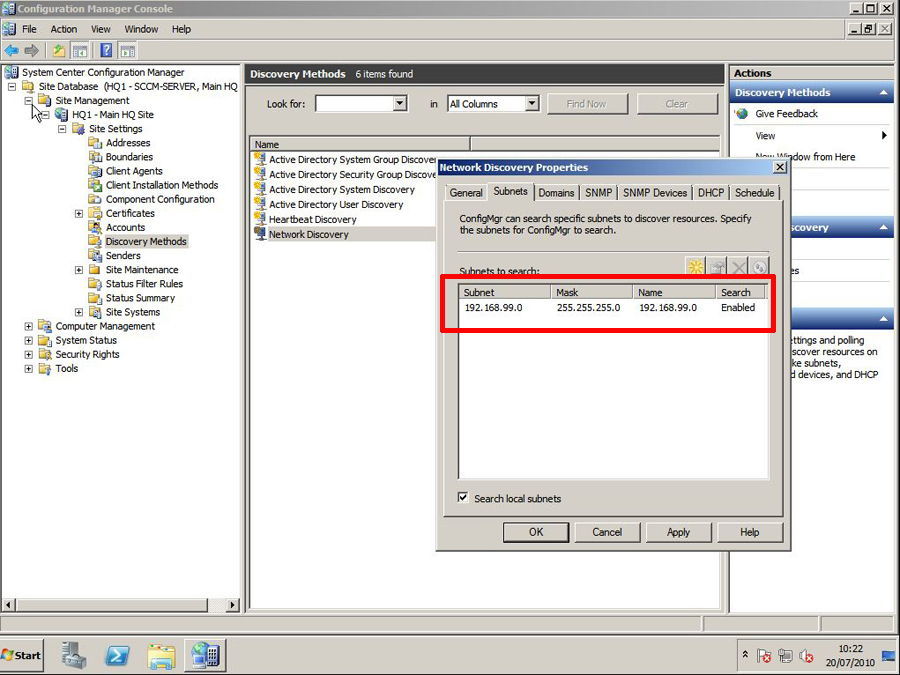Sort by the Mask column header
Screen dimensions: 900x675
pos(591,292)
